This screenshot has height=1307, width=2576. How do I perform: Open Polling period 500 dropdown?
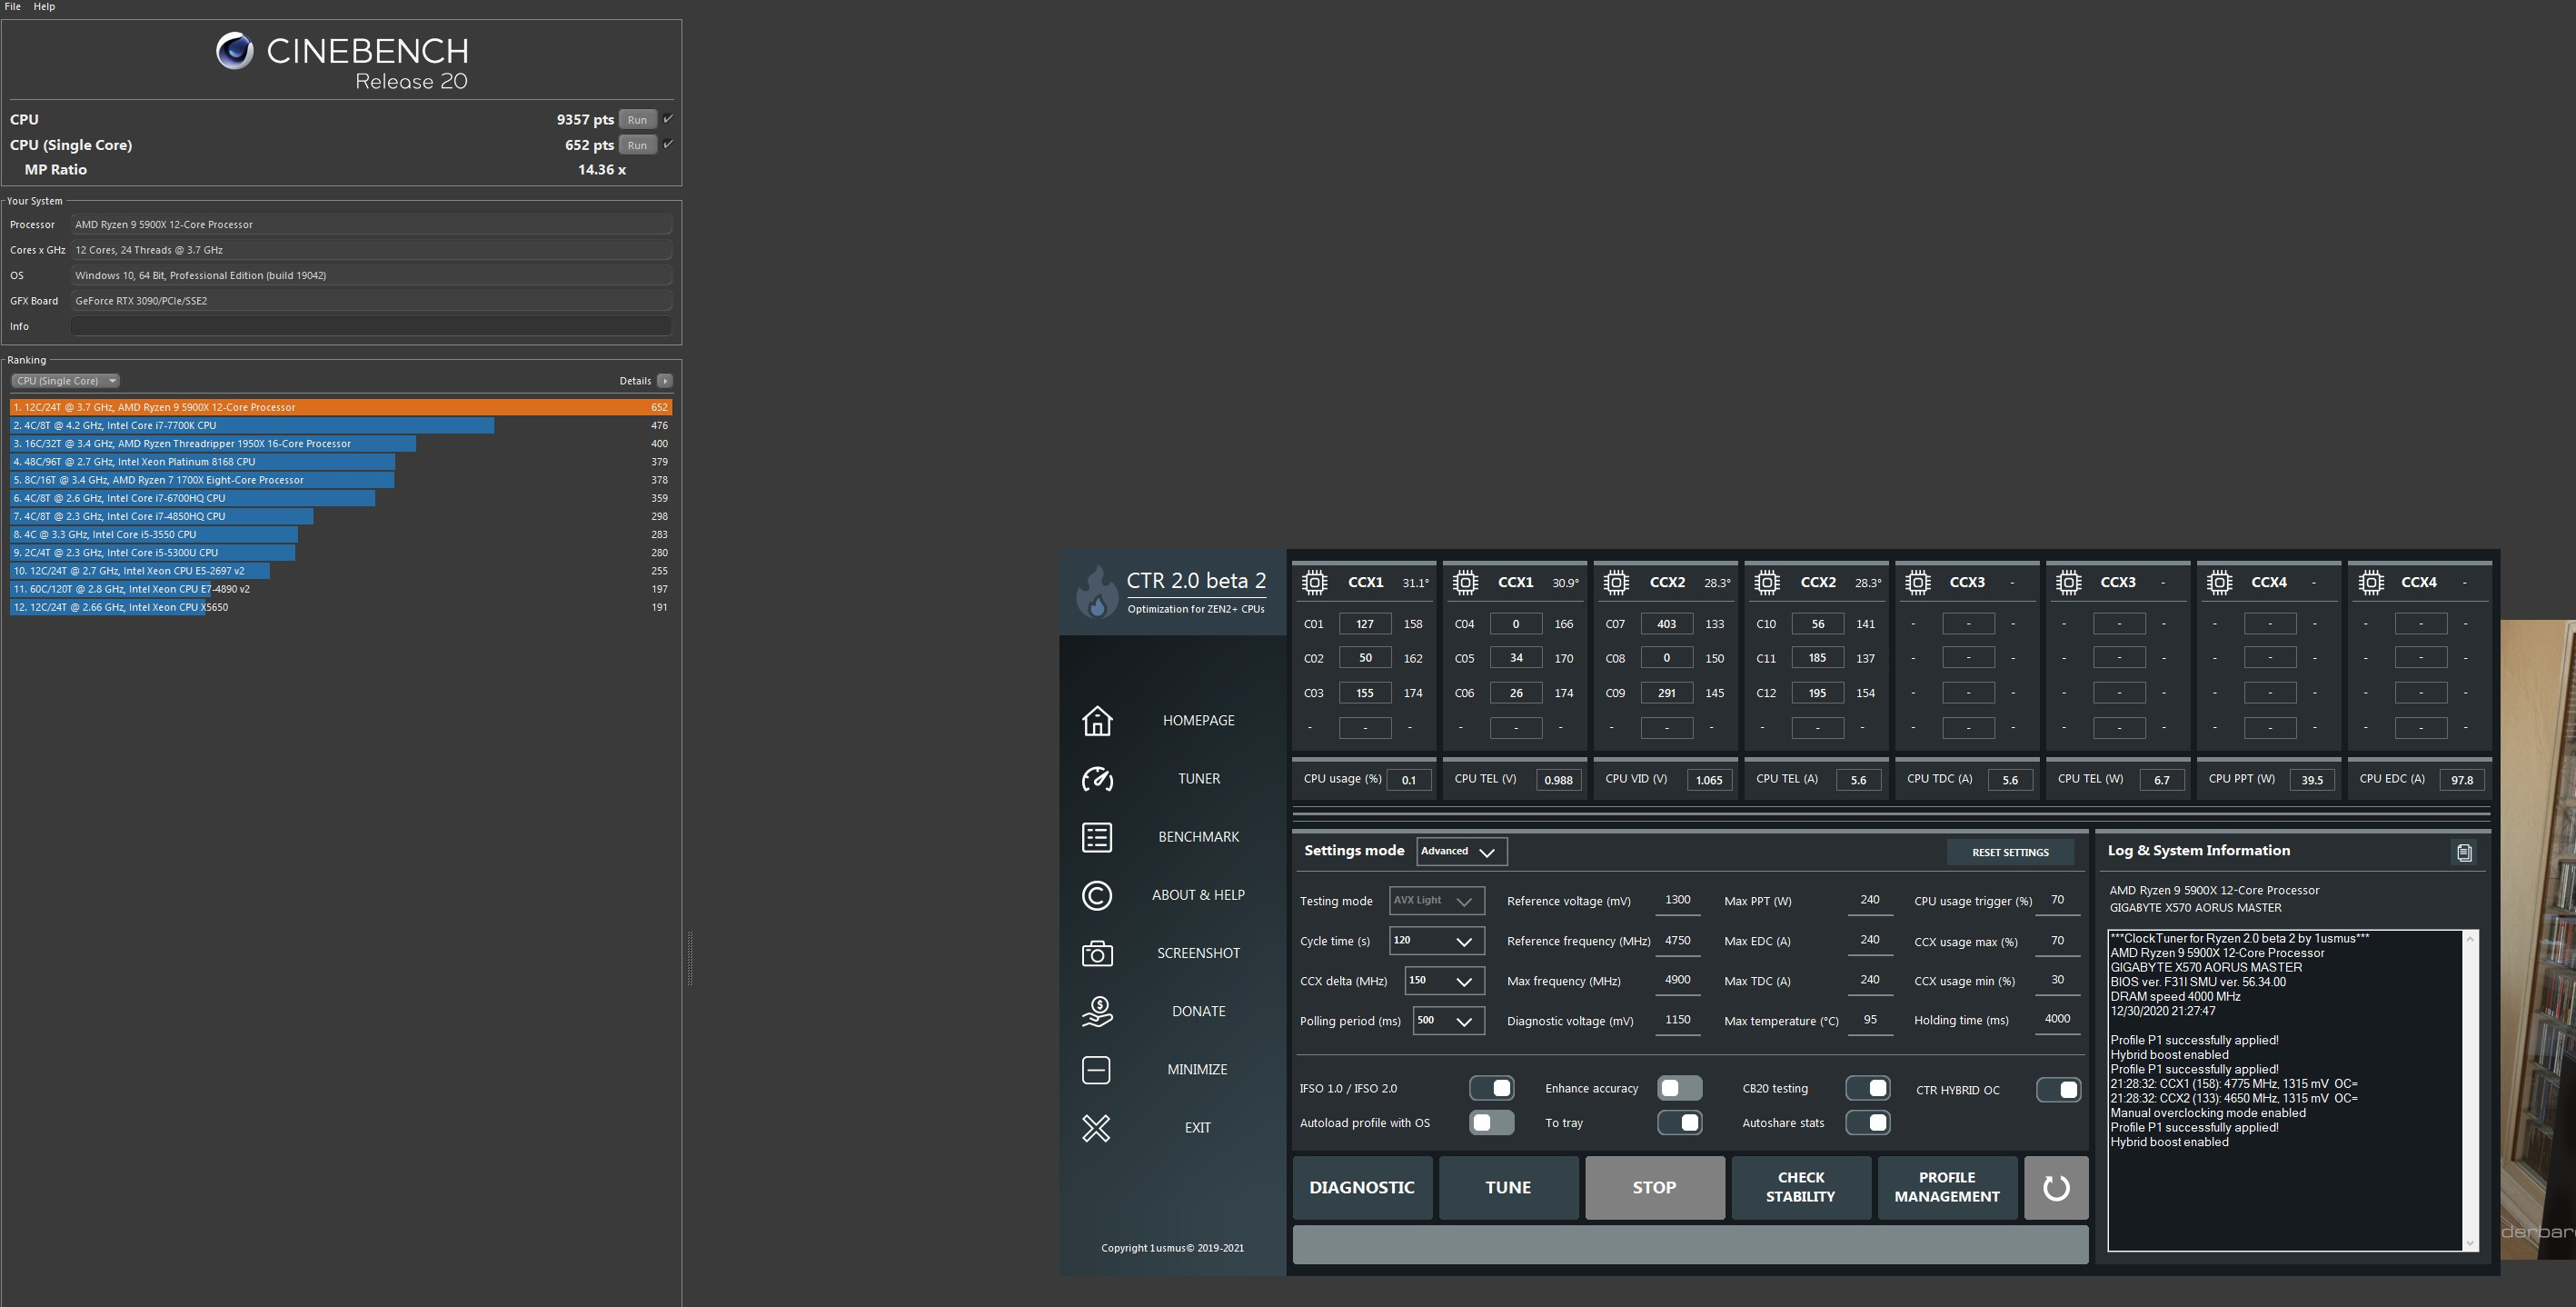click(x=1448, y=1021)
